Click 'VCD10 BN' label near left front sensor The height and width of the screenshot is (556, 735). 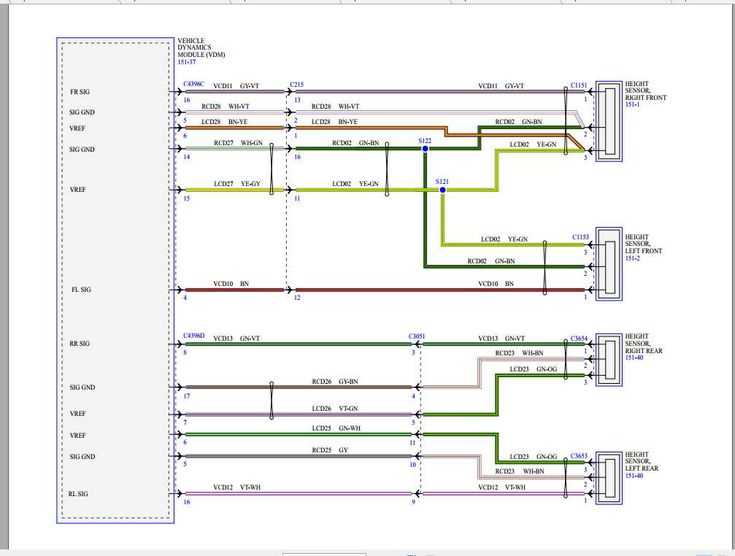[495, 284]
